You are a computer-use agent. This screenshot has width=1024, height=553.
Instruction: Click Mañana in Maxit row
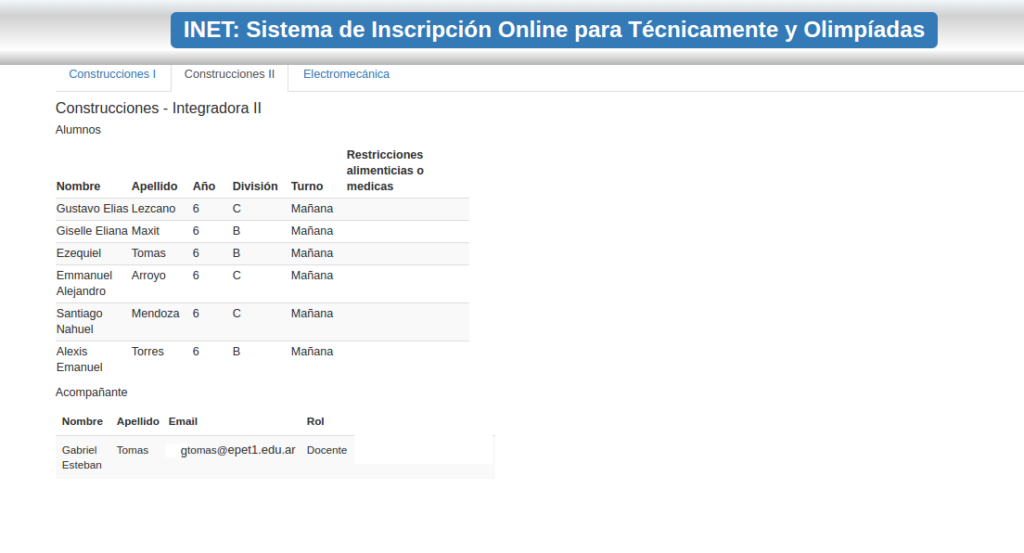click(x=312, y=231)
